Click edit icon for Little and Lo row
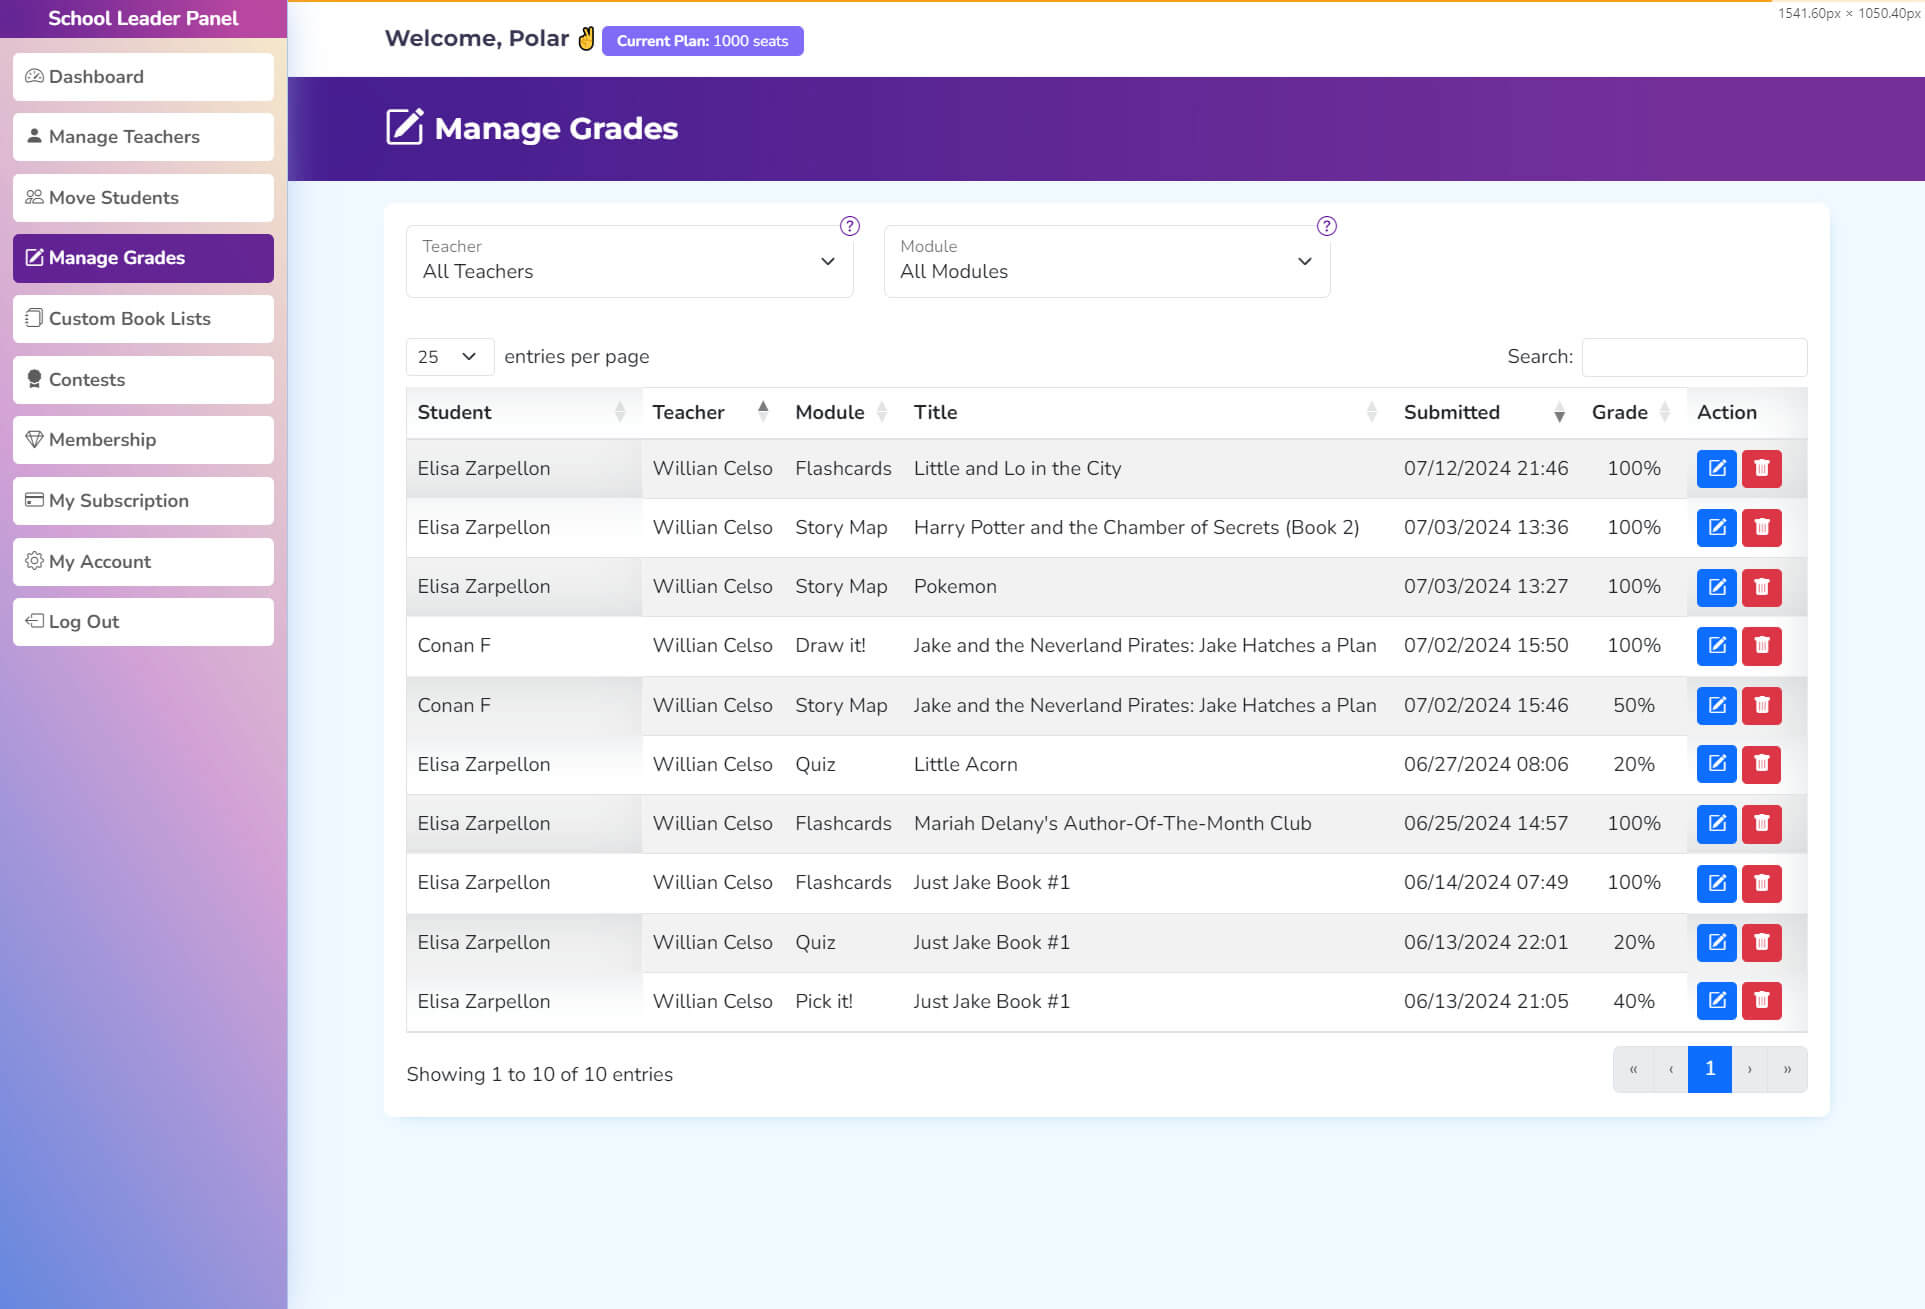Screen dimensions: 1925x1309 pyautogui.click(x=1716, y=468)
